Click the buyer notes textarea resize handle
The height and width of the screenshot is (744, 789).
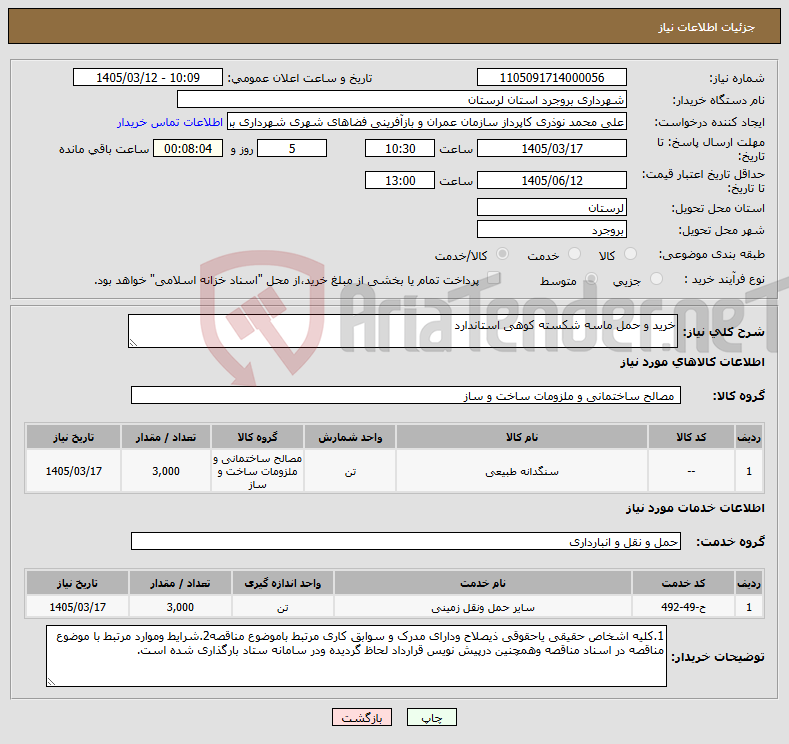coord(51,682)
